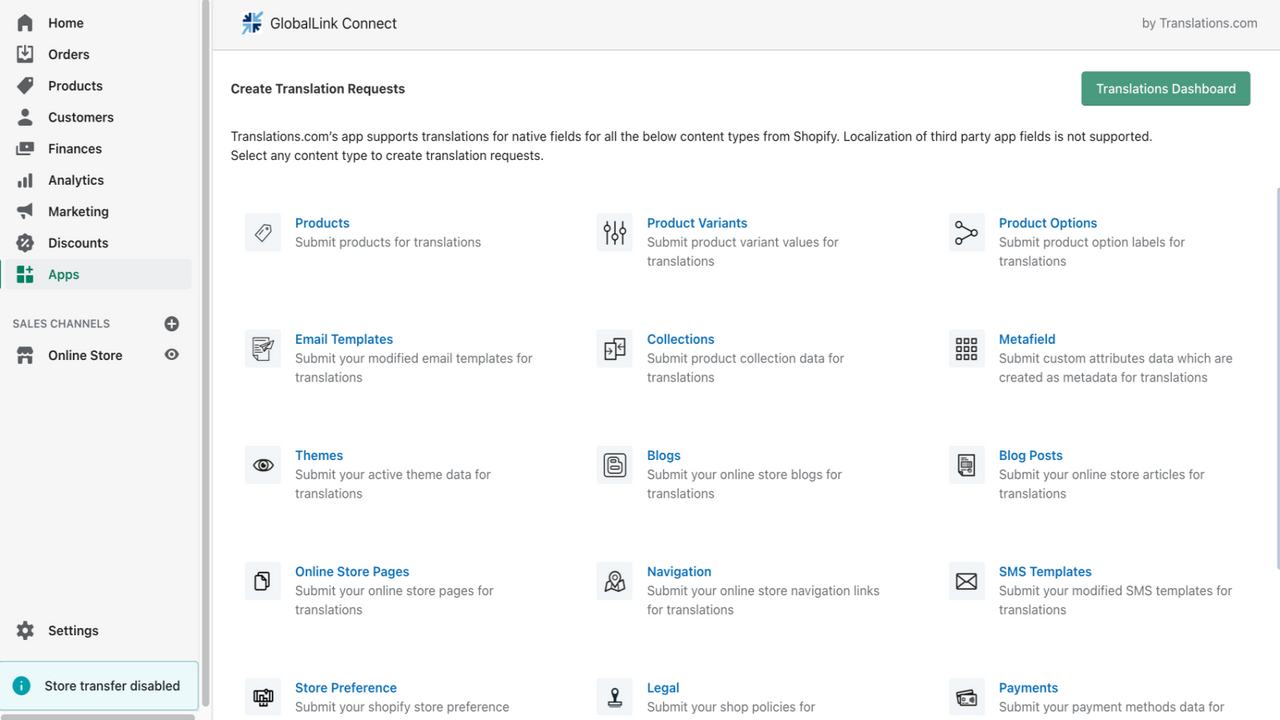View online store via eye icon
The height and width of the screenshot is (720, 1280).
click(172, 355)
